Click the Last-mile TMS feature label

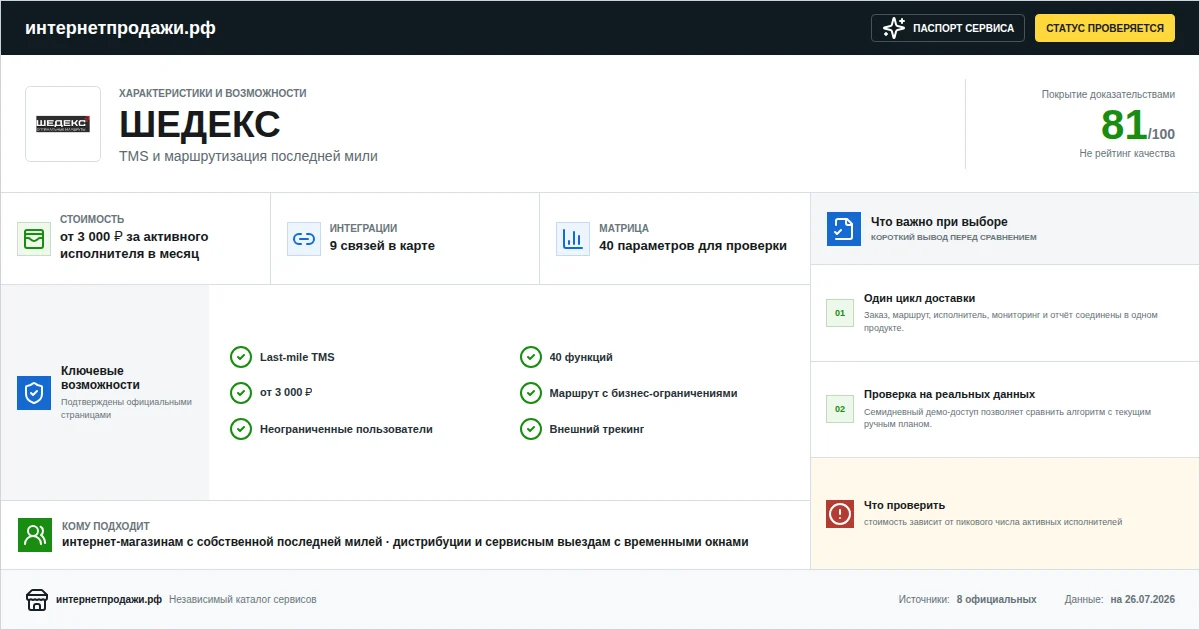click(x=297, y=357)
